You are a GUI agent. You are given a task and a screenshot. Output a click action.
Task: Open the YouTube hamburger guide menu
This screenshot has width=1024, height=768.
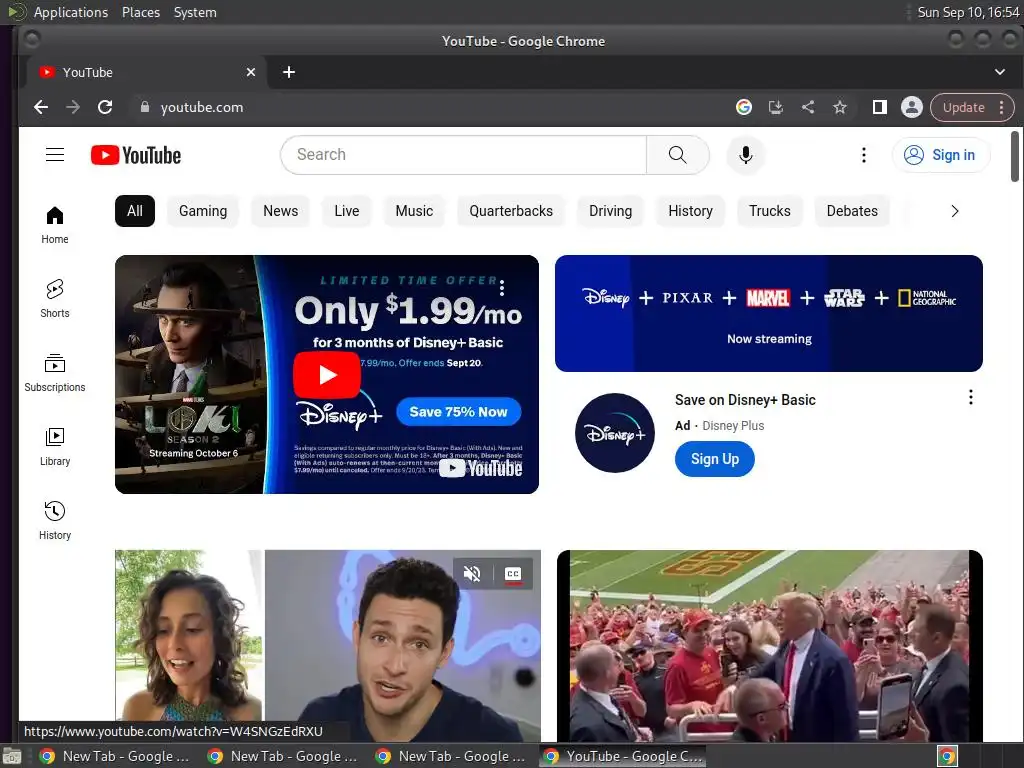pyautogui.click(x=55, y=155)
